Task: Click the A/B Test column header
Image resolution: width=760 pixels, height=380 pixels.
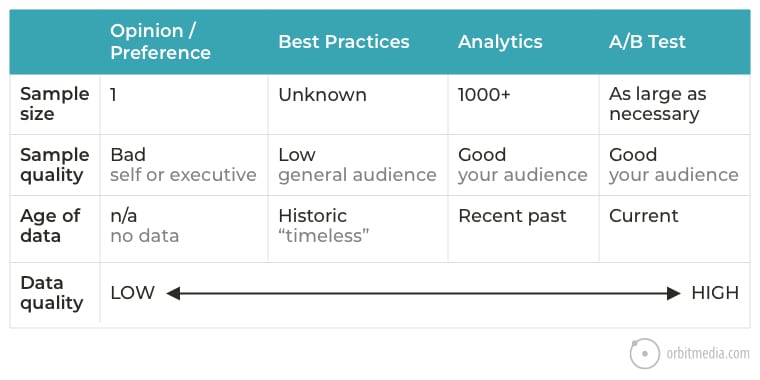Action: 647,42
